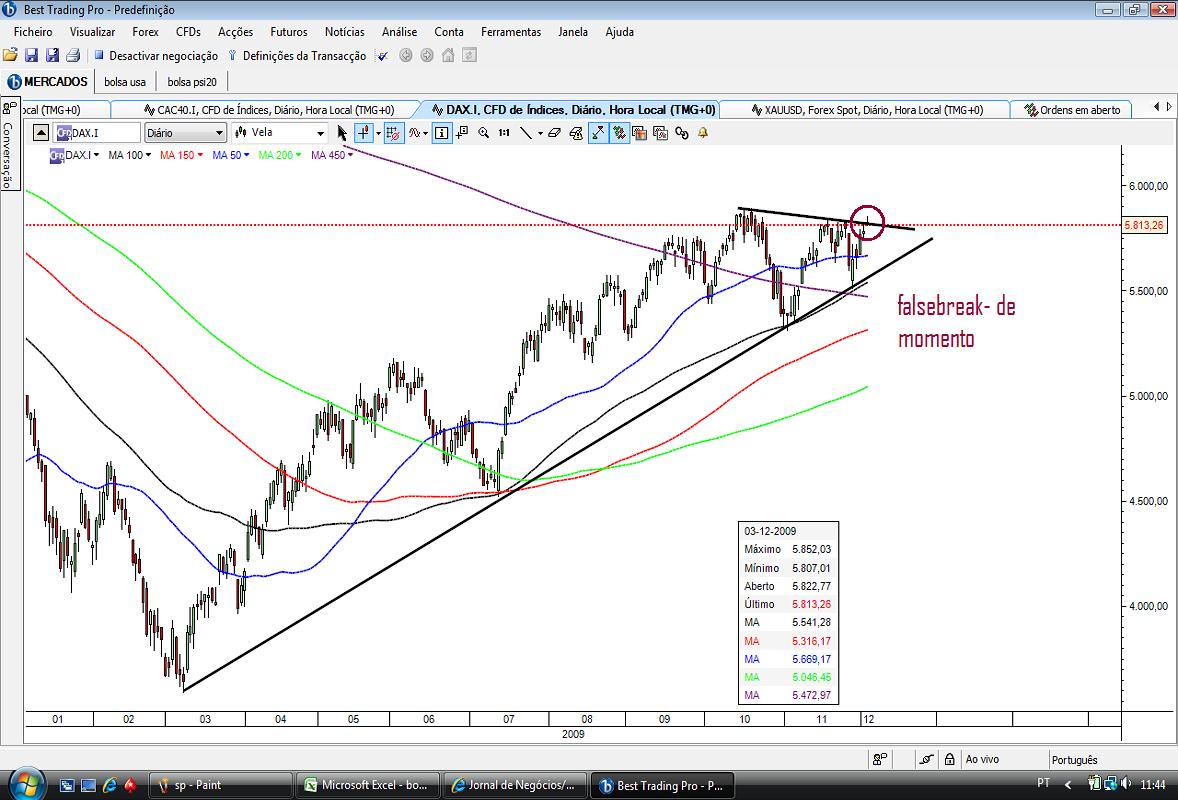The height and width of the screenshot is (800, 1178).
Task: Click the save-as disk icon
Action: click(53, 55)
